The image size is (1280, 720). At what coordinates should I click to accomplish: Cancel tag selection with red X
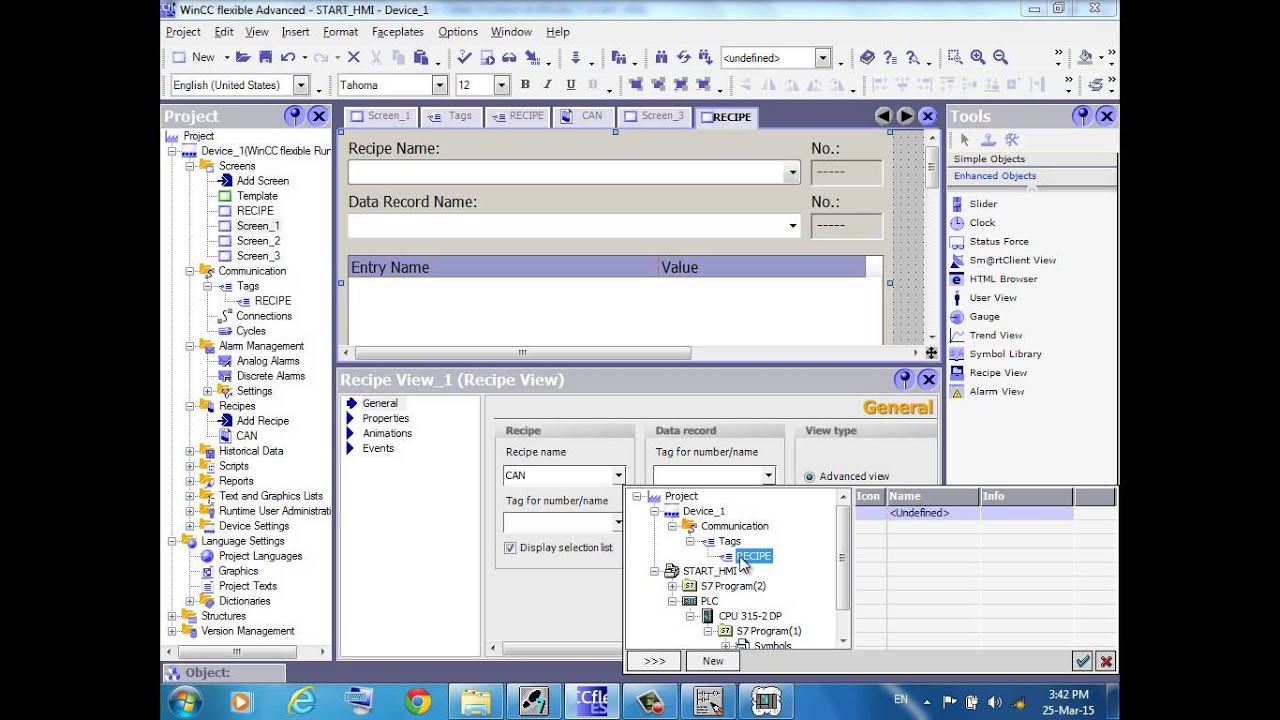click(x=1105, y=661)
